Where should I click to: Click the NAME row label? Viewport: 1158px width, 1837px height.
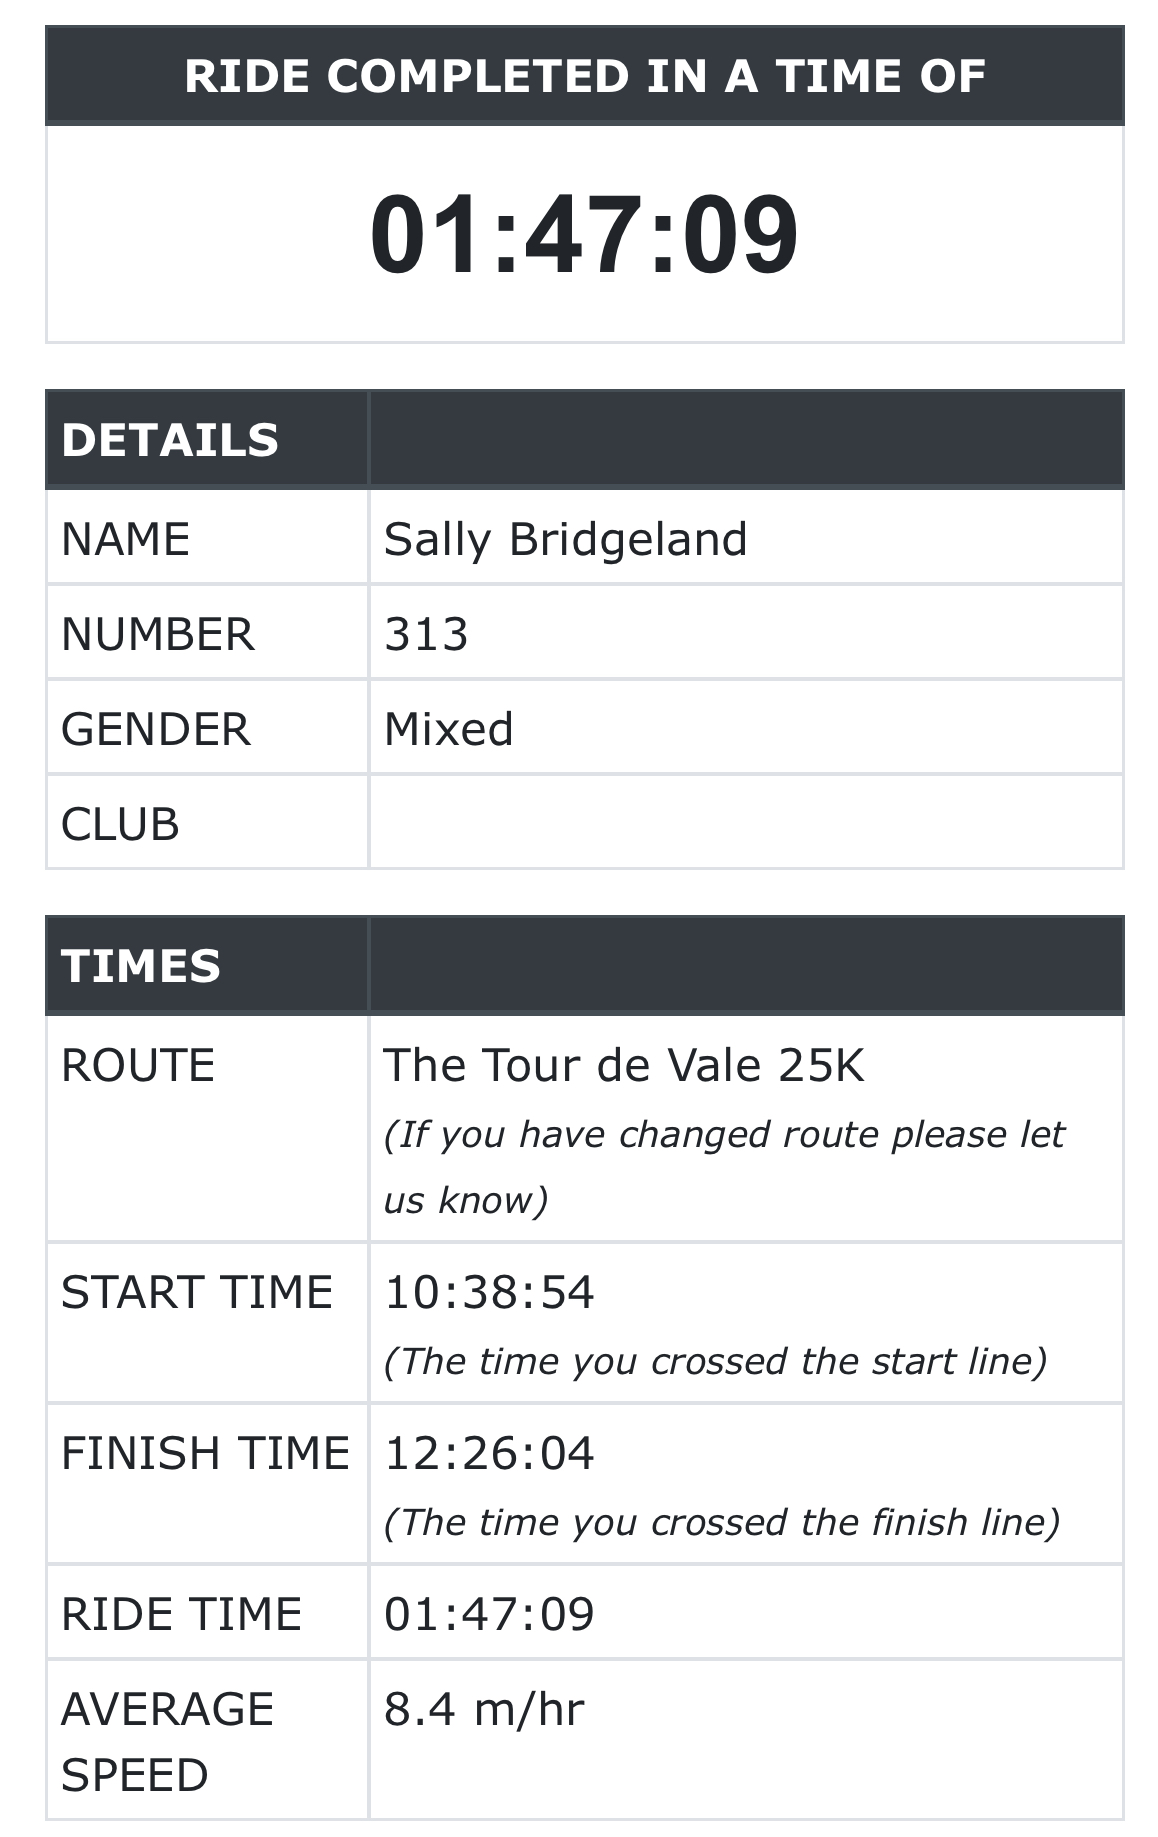point(125,539)
